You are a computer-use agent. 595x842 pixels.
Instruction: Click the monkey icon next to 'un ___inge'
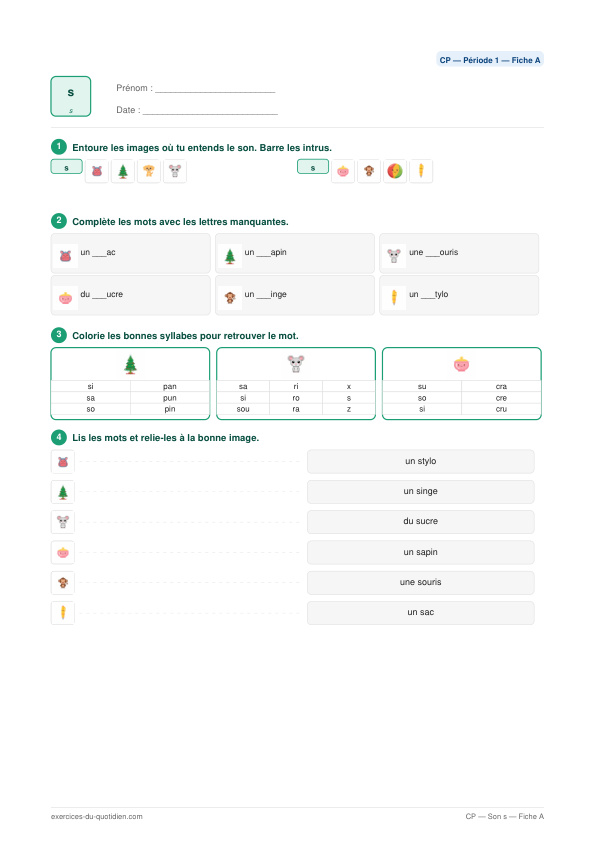[230, 297]
